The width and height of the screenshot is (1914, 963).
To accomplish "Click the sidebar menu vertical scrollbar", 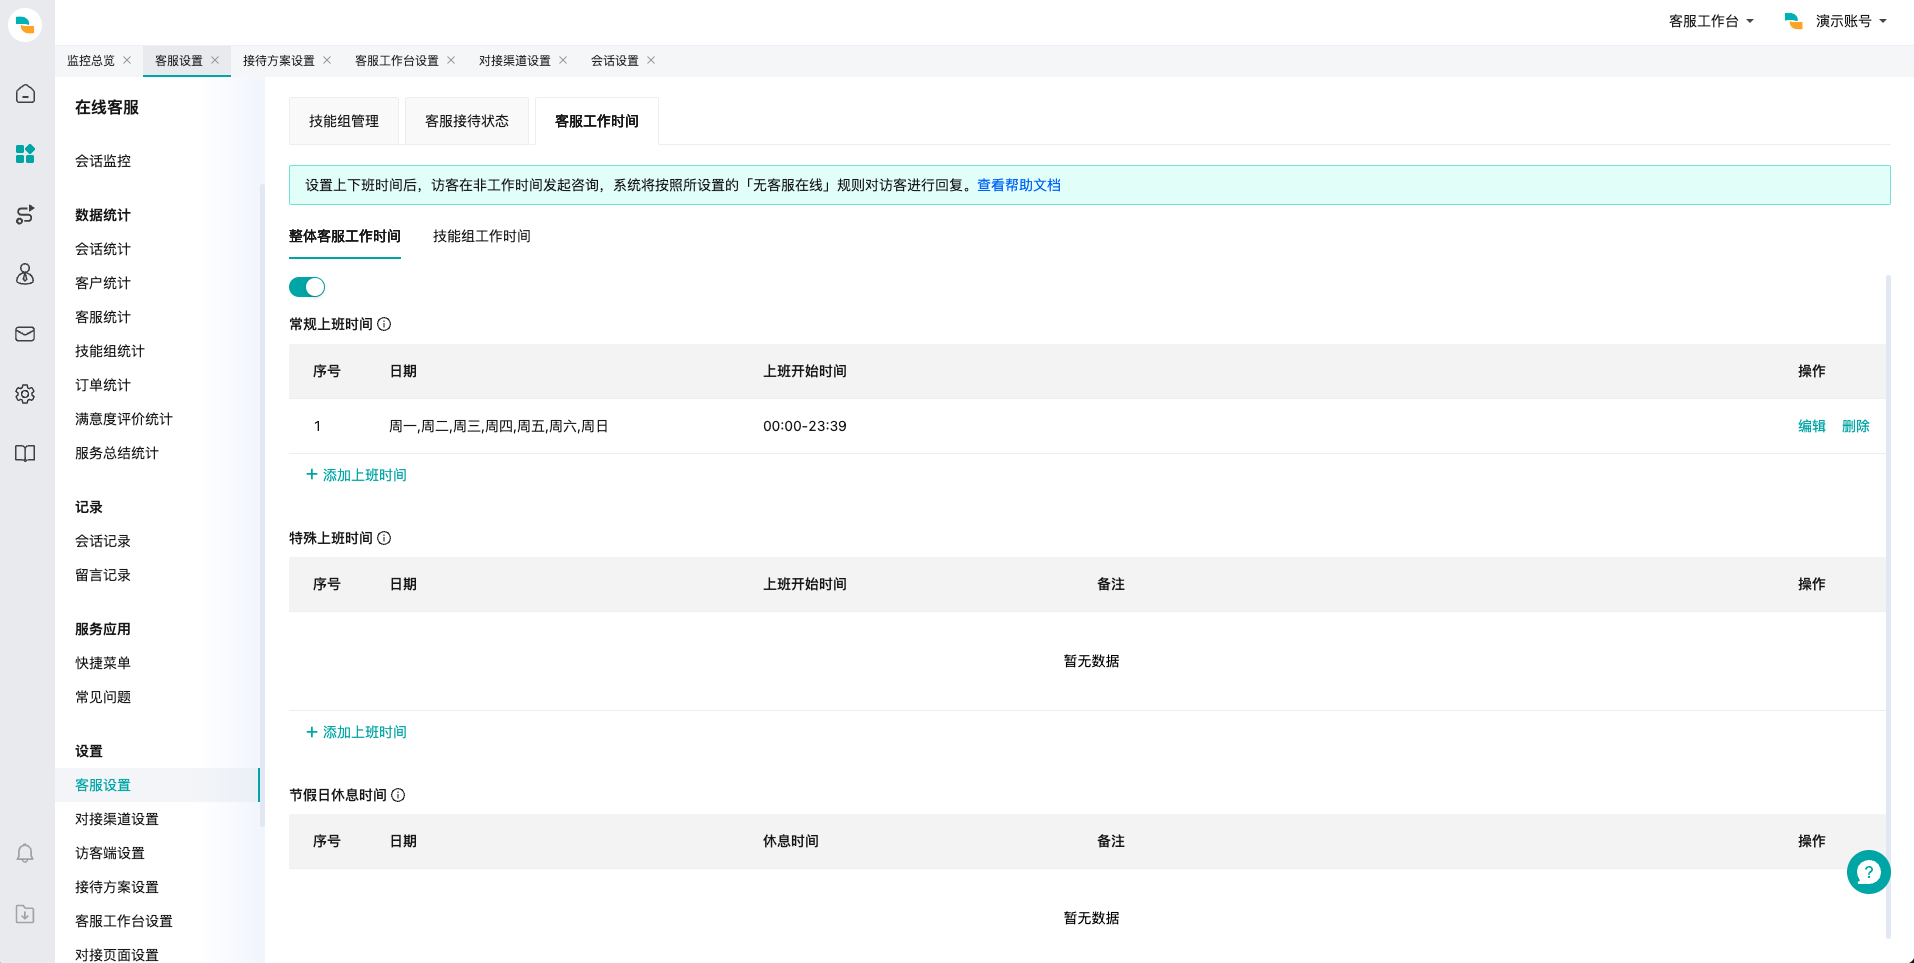I will click(x=262, y=505).
